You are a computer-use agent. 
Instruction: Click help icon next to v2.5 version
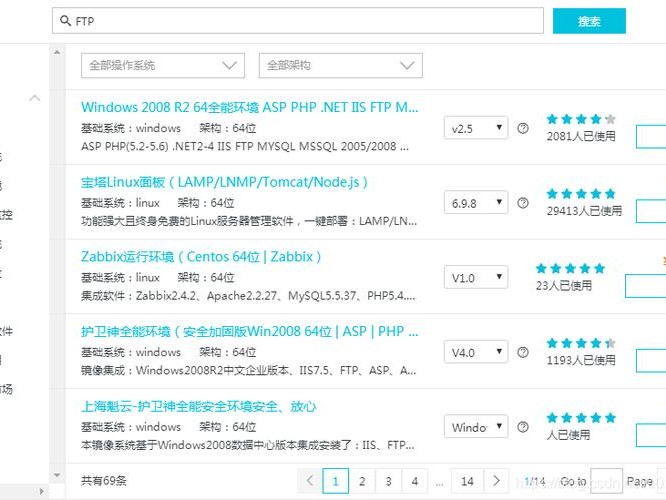coord(523,128)
